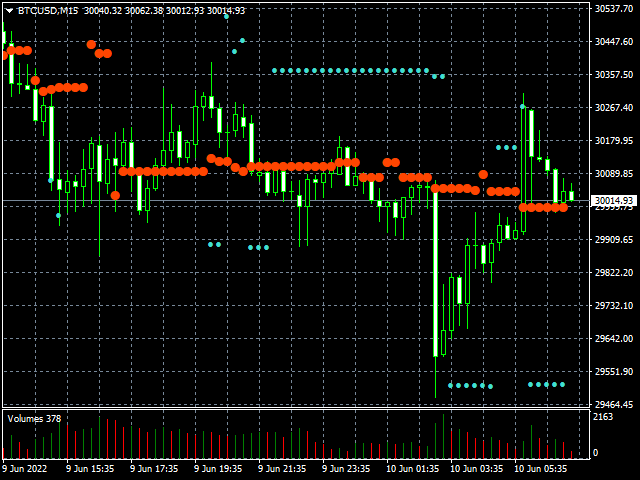
Task: Click the 29909.65 price axis label
Action: (614, 240)
